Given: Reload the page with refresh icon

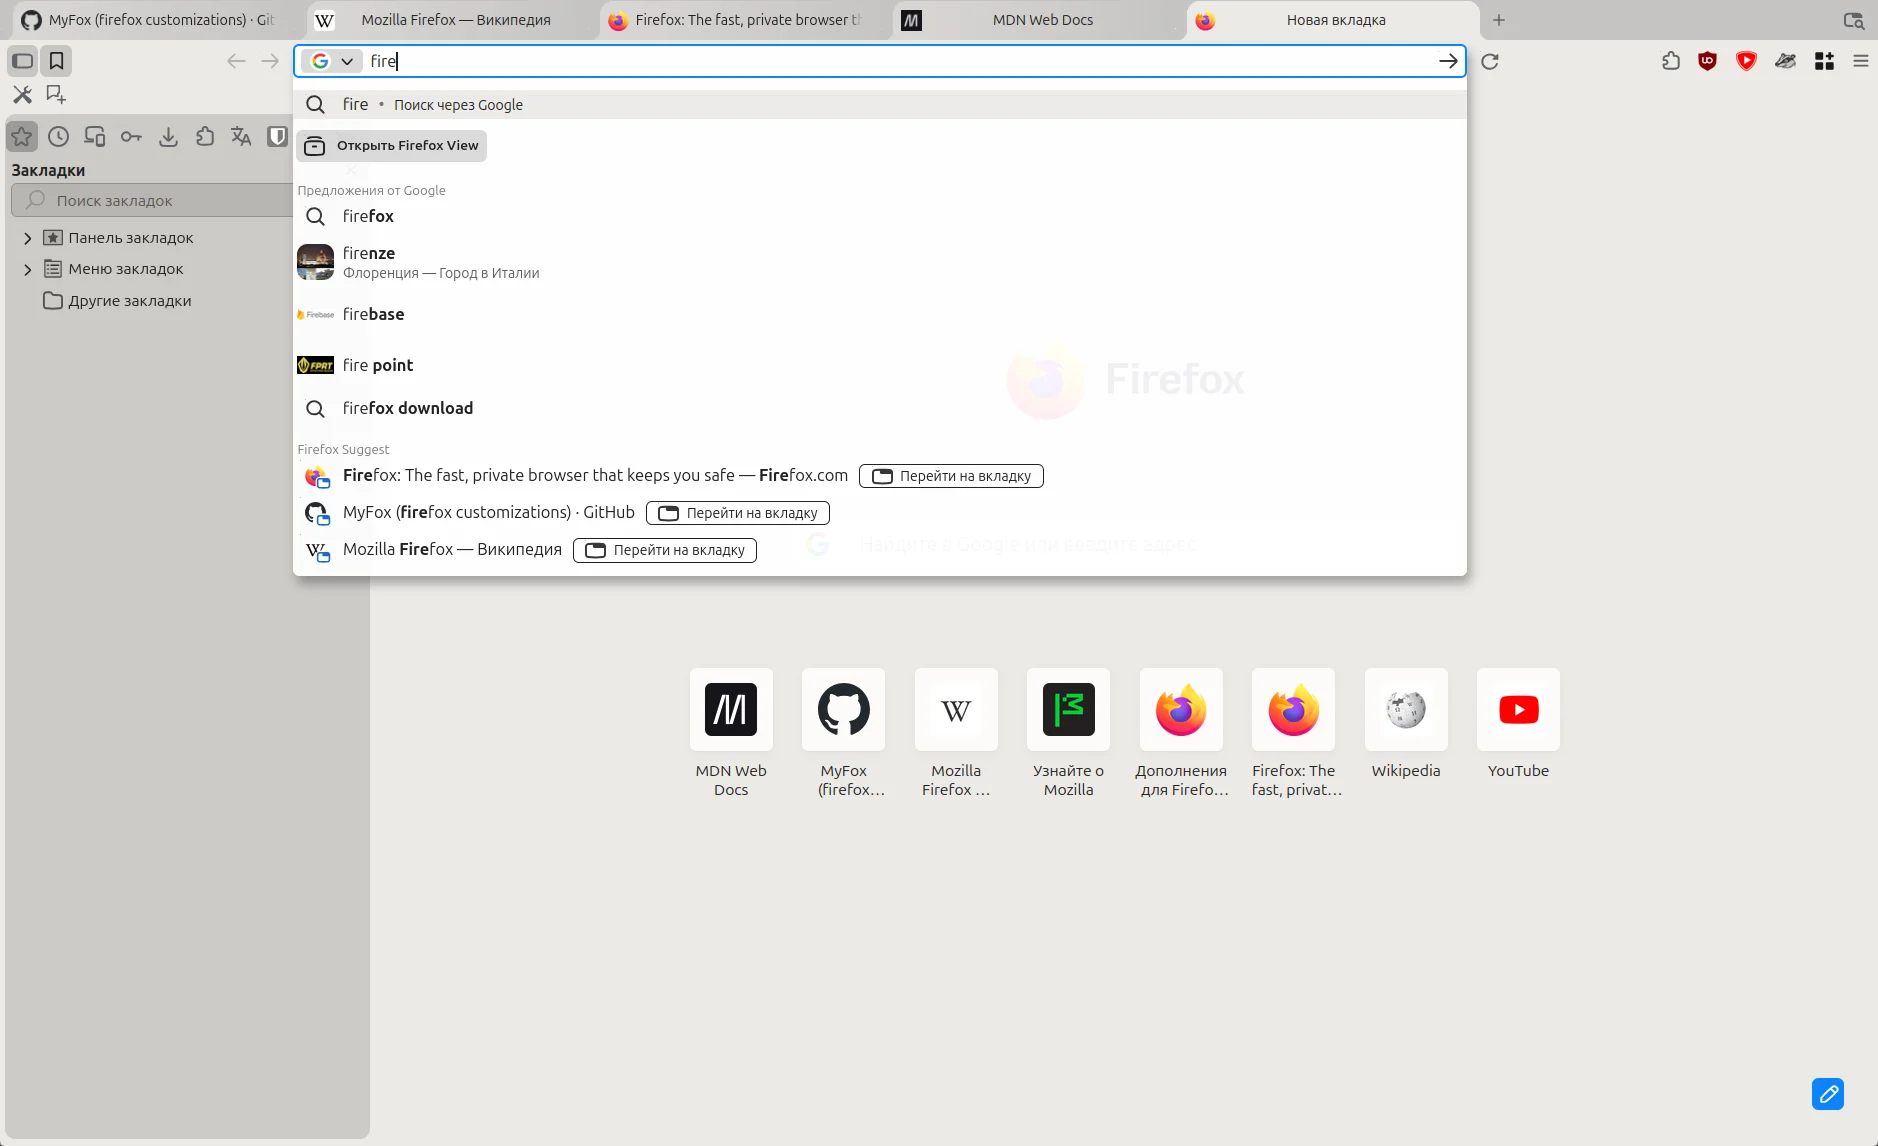Looking at the screenshot, I should pyautogui.click(x=1489, y=61).
